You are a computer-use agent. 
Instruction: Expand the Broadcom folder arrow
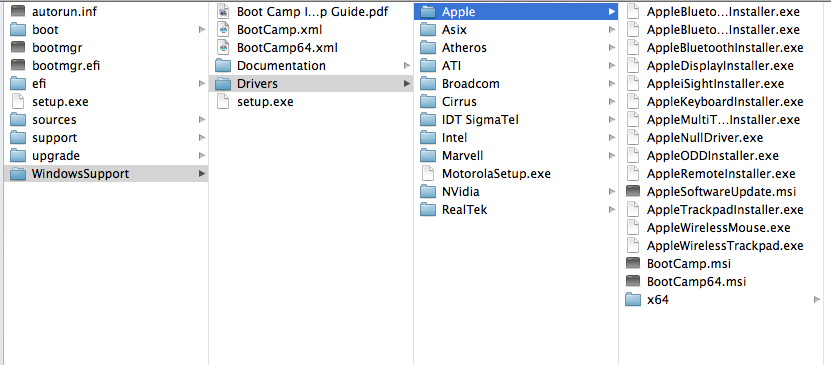tap(612, 84)
